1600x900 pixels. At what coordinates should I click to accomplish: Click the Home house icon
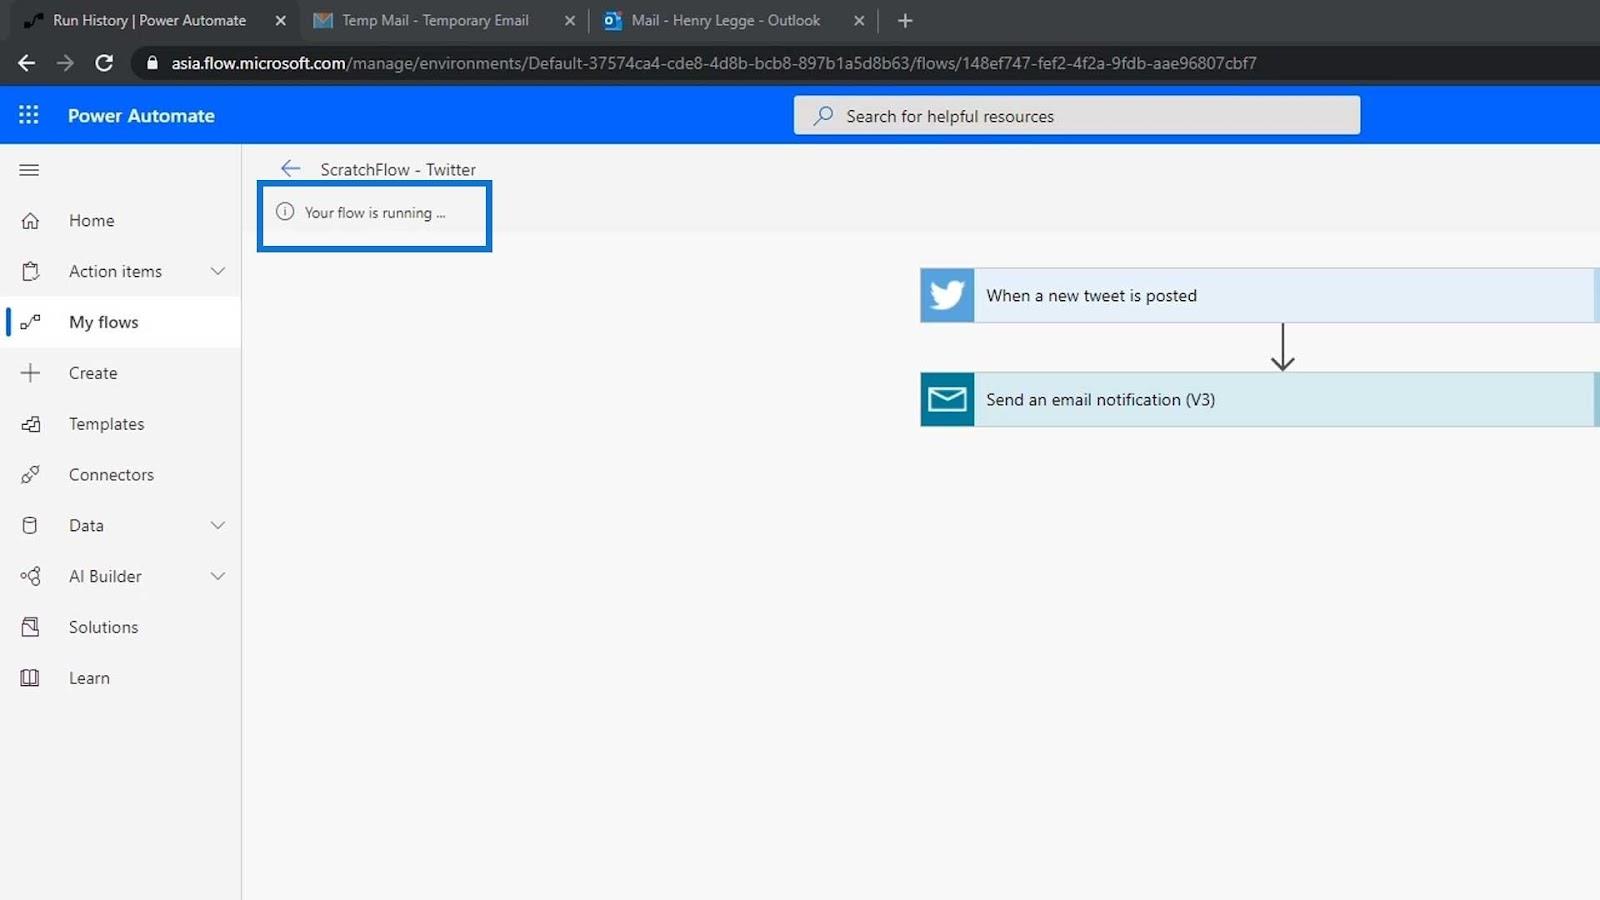(x=30, y=221)
